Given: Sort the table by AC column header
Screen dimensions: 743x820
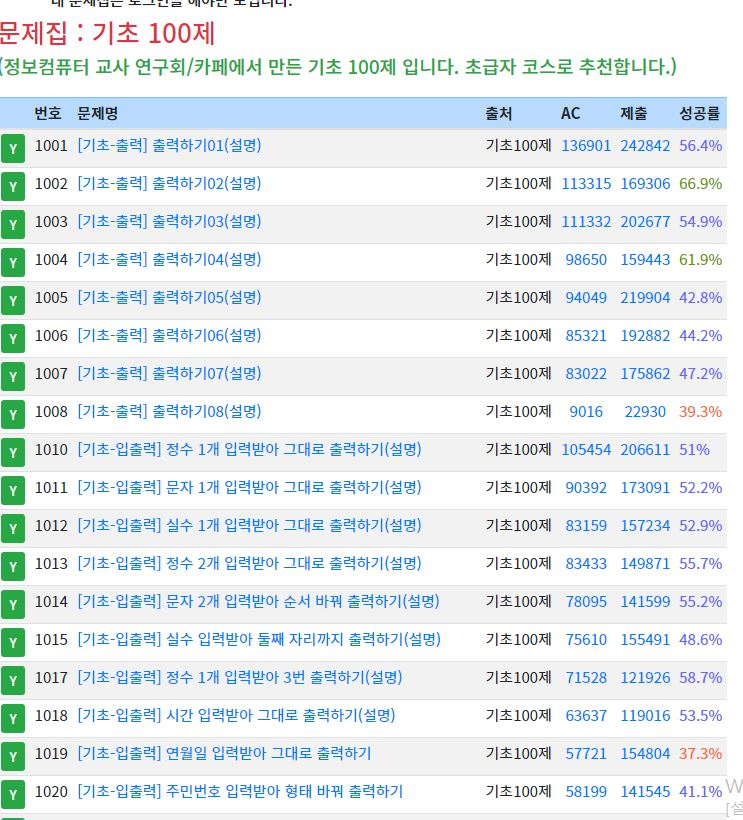Looking at the screenshot, I should [570, 113].
